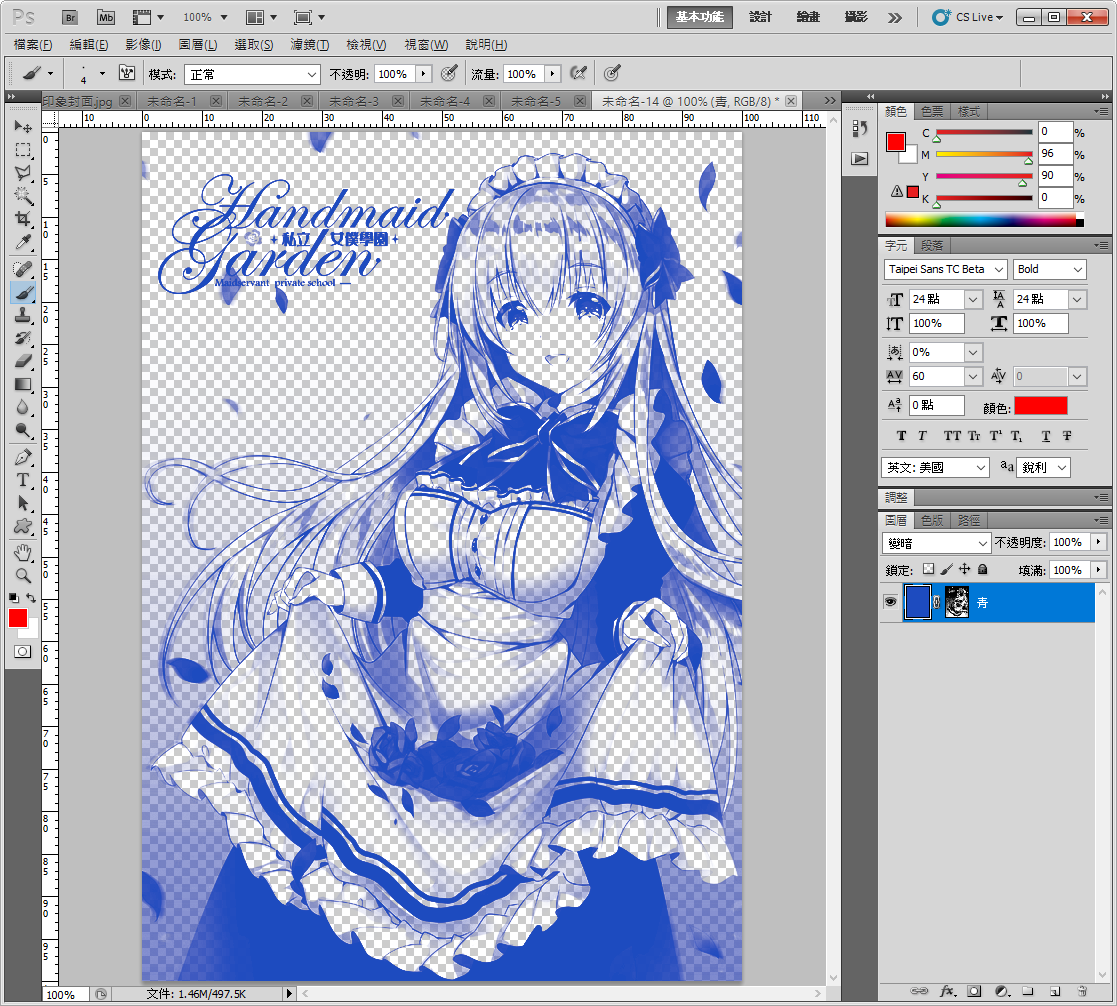Toggle Quick Mask mode
The width and height of the screenshot is (1117, 1006).
click(23, 651)
